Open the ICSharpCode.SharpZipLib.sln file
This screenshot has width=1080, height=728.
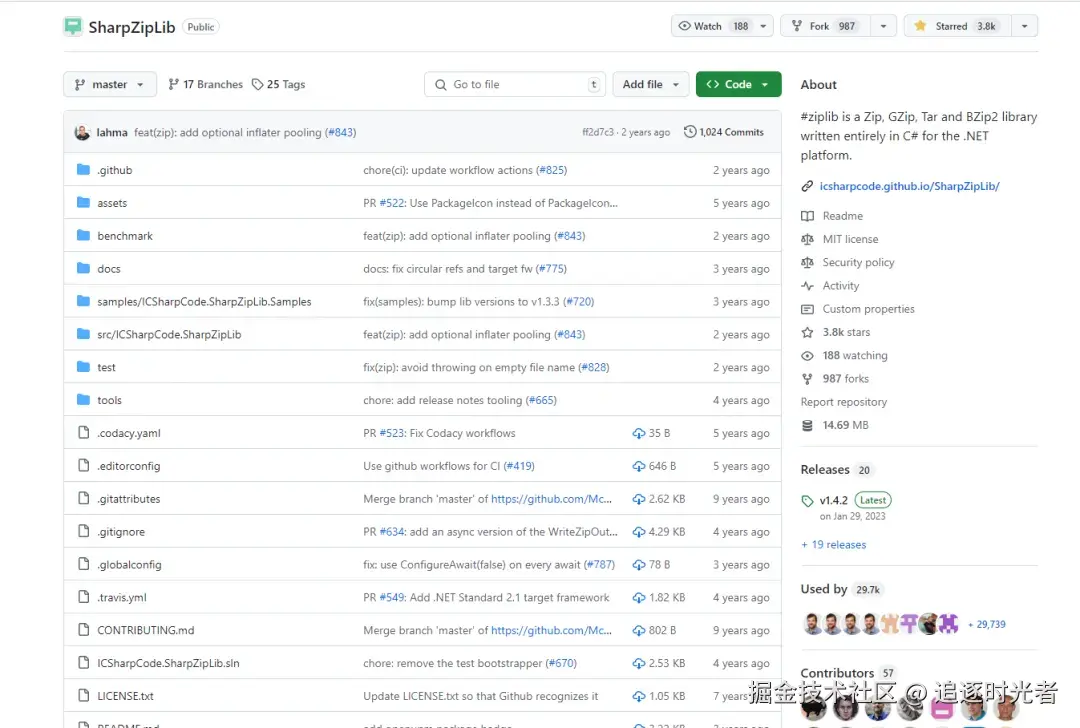(x=168, y=663)
